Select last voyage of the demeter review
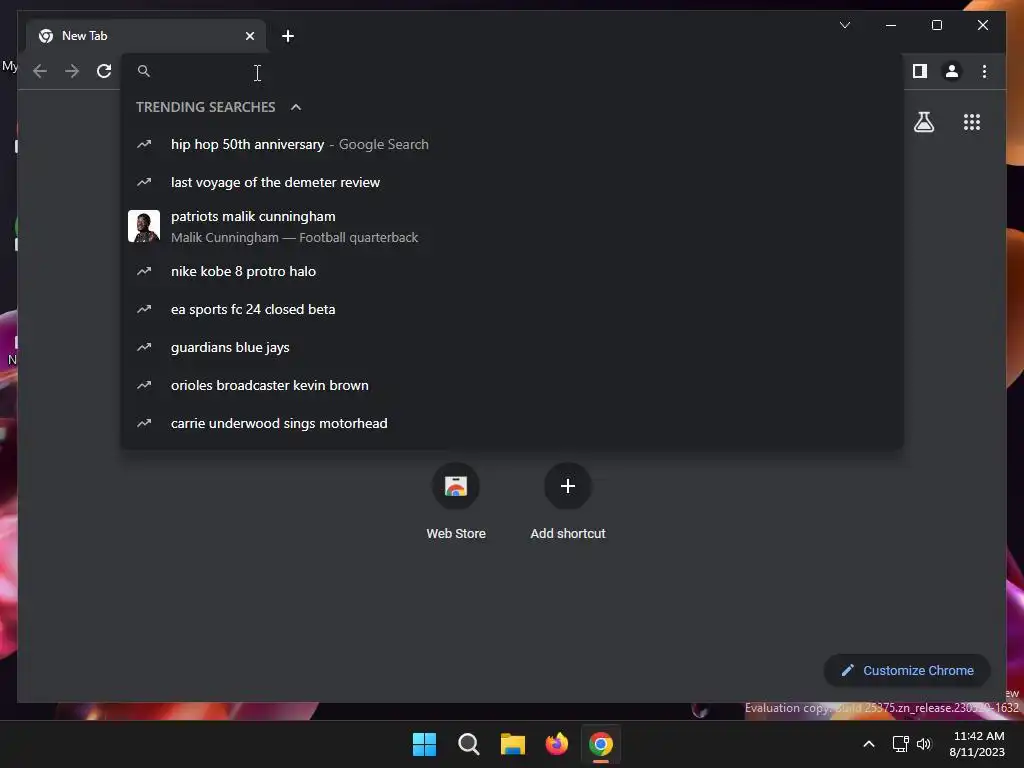Screen dimensions: 1024x768 pos(512,182)
